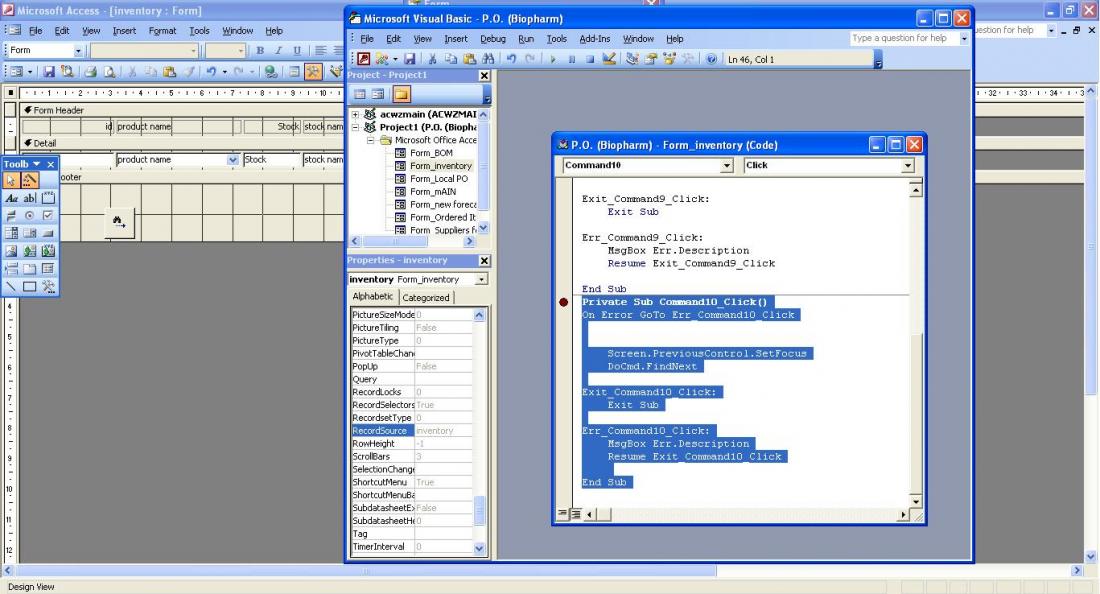
Task: Open Project Explorer from VB toolbar
Action: (632, 59)
